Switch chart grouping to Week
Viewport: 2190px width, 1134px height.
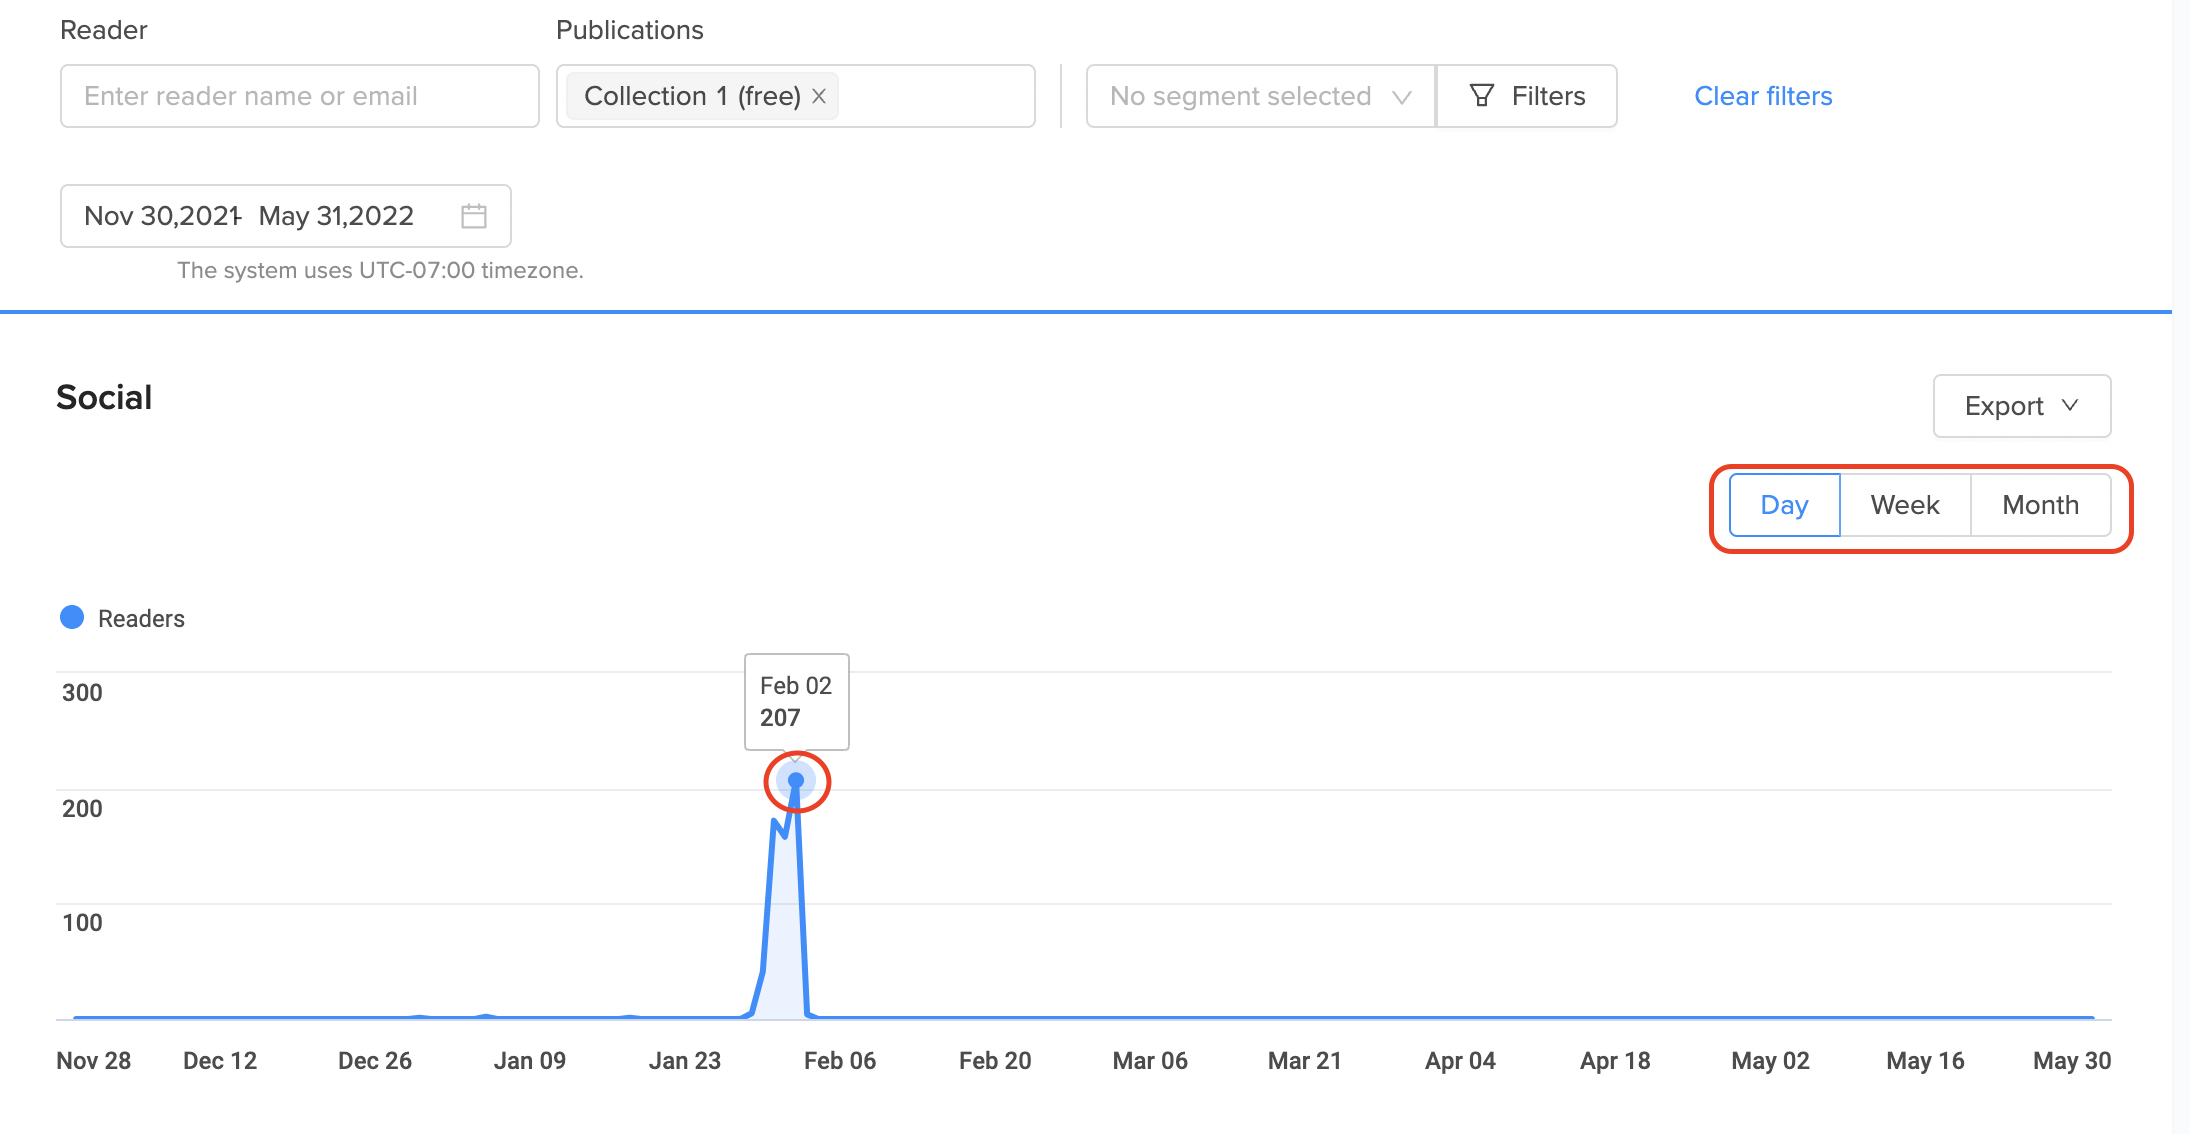coord(1905,505)
